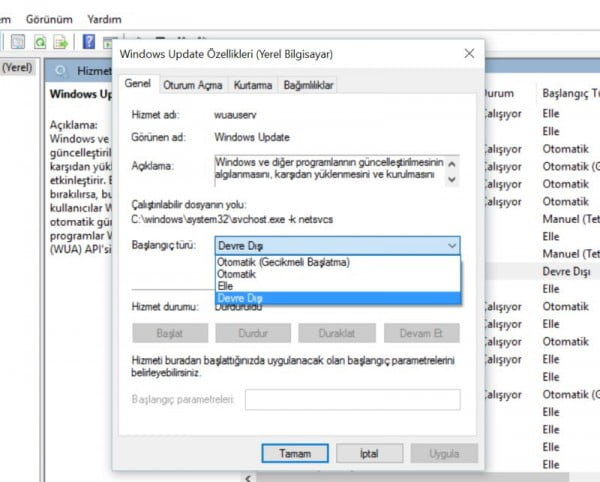
Task: Click the Duraklat service button
Action: (337, 333)
